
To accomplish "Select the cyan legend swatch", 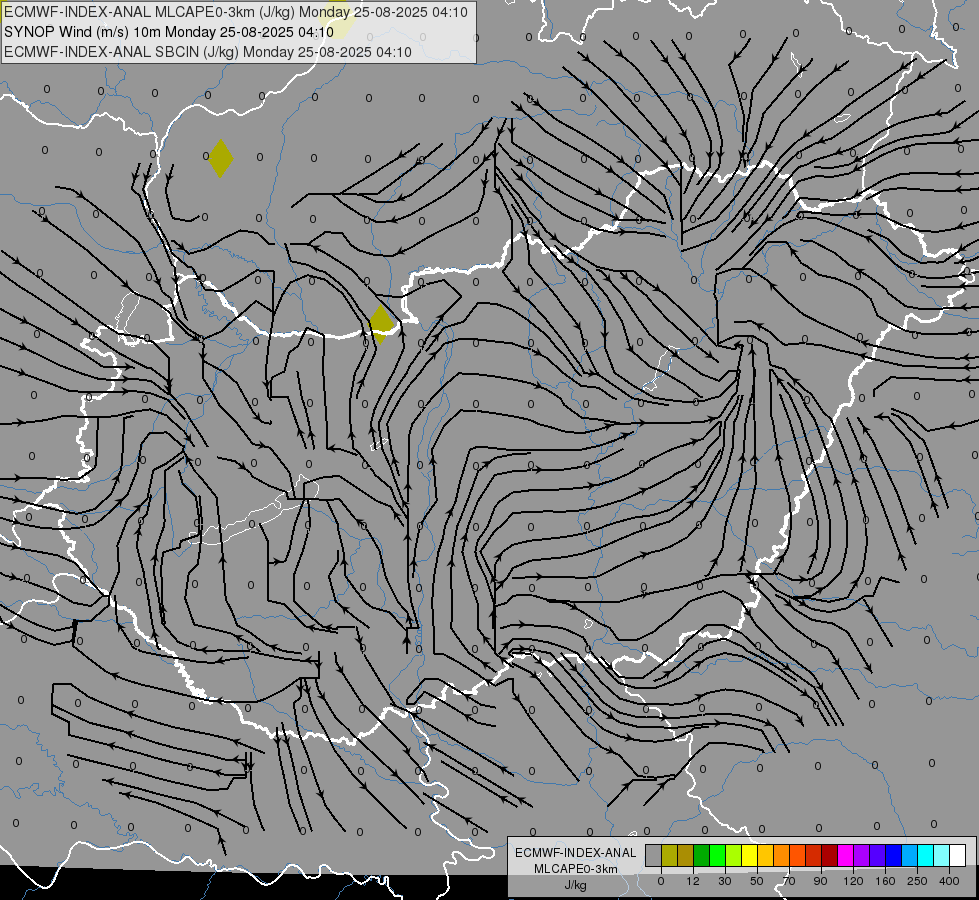I will pos(926,855).
